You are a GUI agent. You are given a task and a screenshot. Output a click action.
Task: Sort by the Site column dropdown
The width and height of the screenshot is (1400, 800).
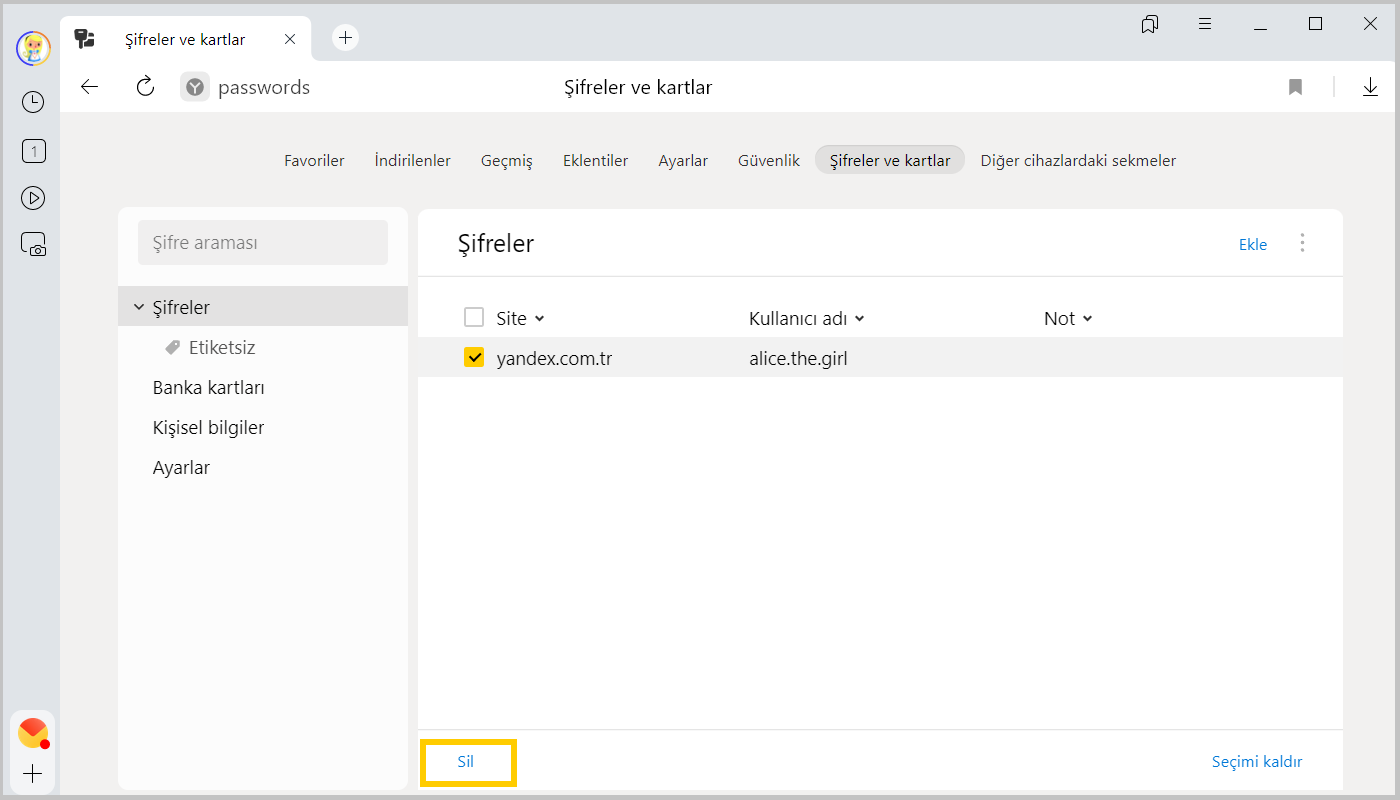[x=520, y=318]
